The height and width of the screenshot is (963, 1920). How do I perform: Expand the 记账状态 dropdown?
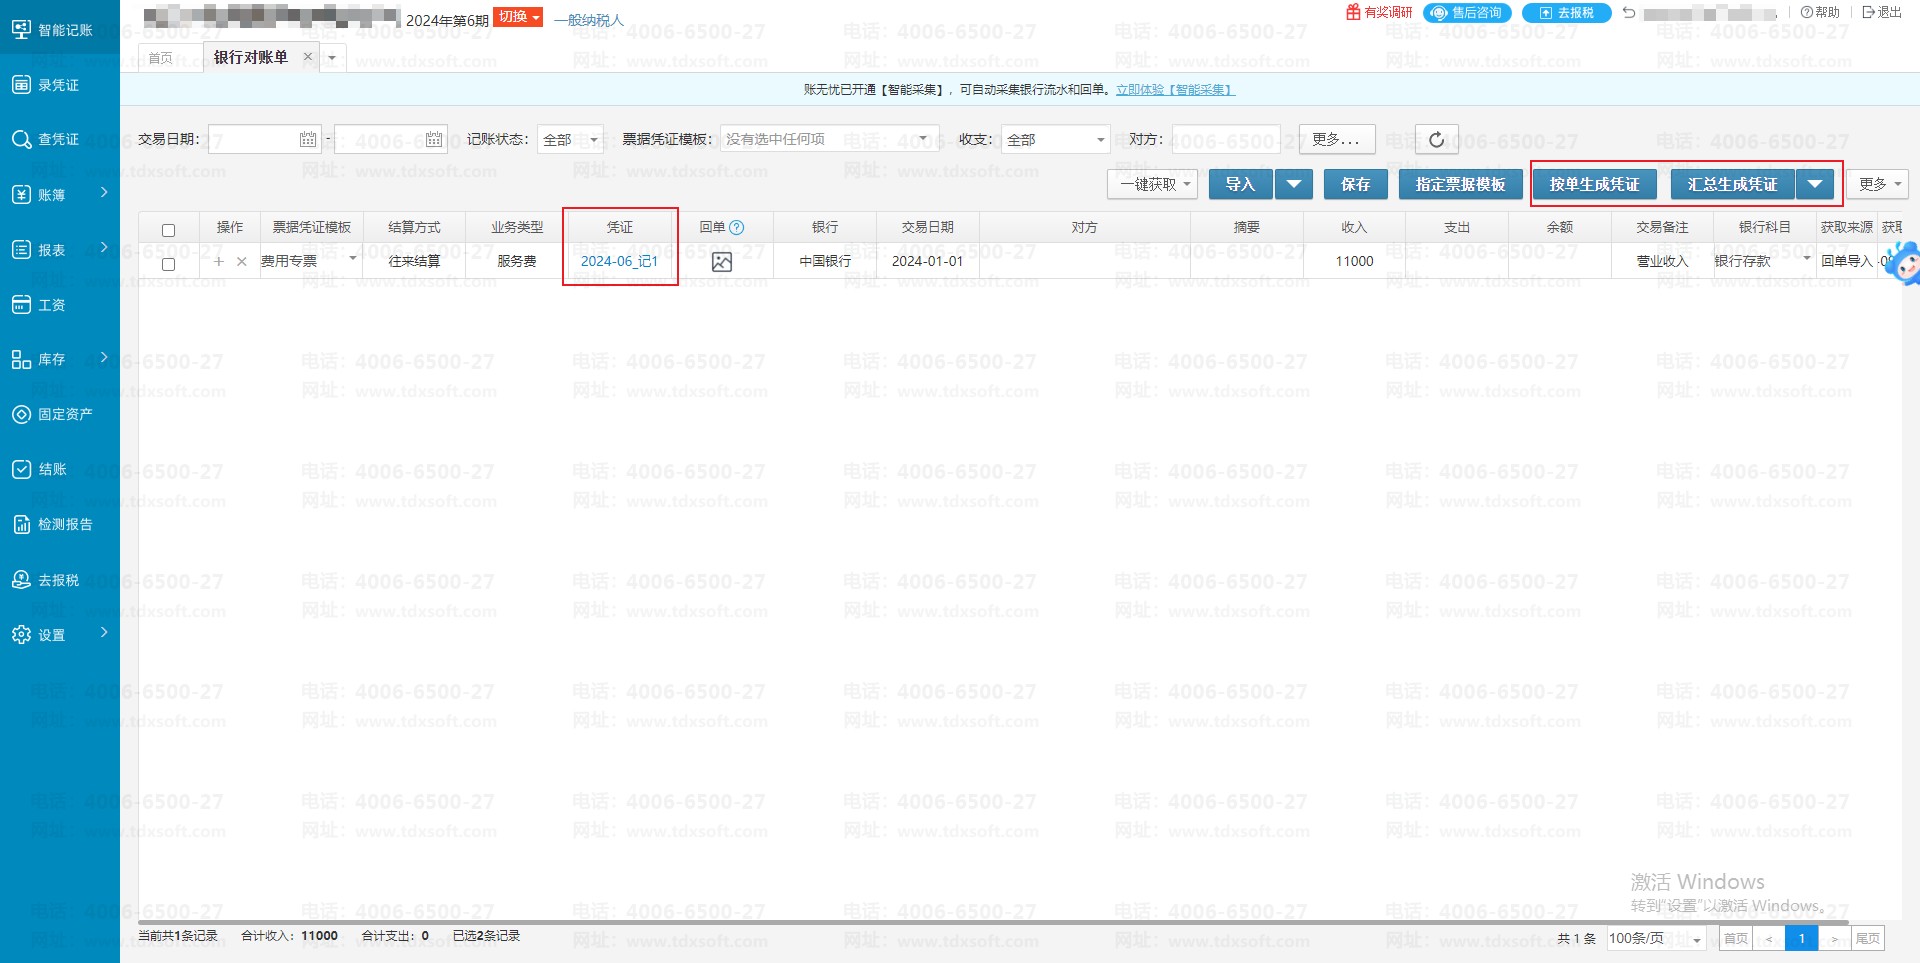(570, 140)
